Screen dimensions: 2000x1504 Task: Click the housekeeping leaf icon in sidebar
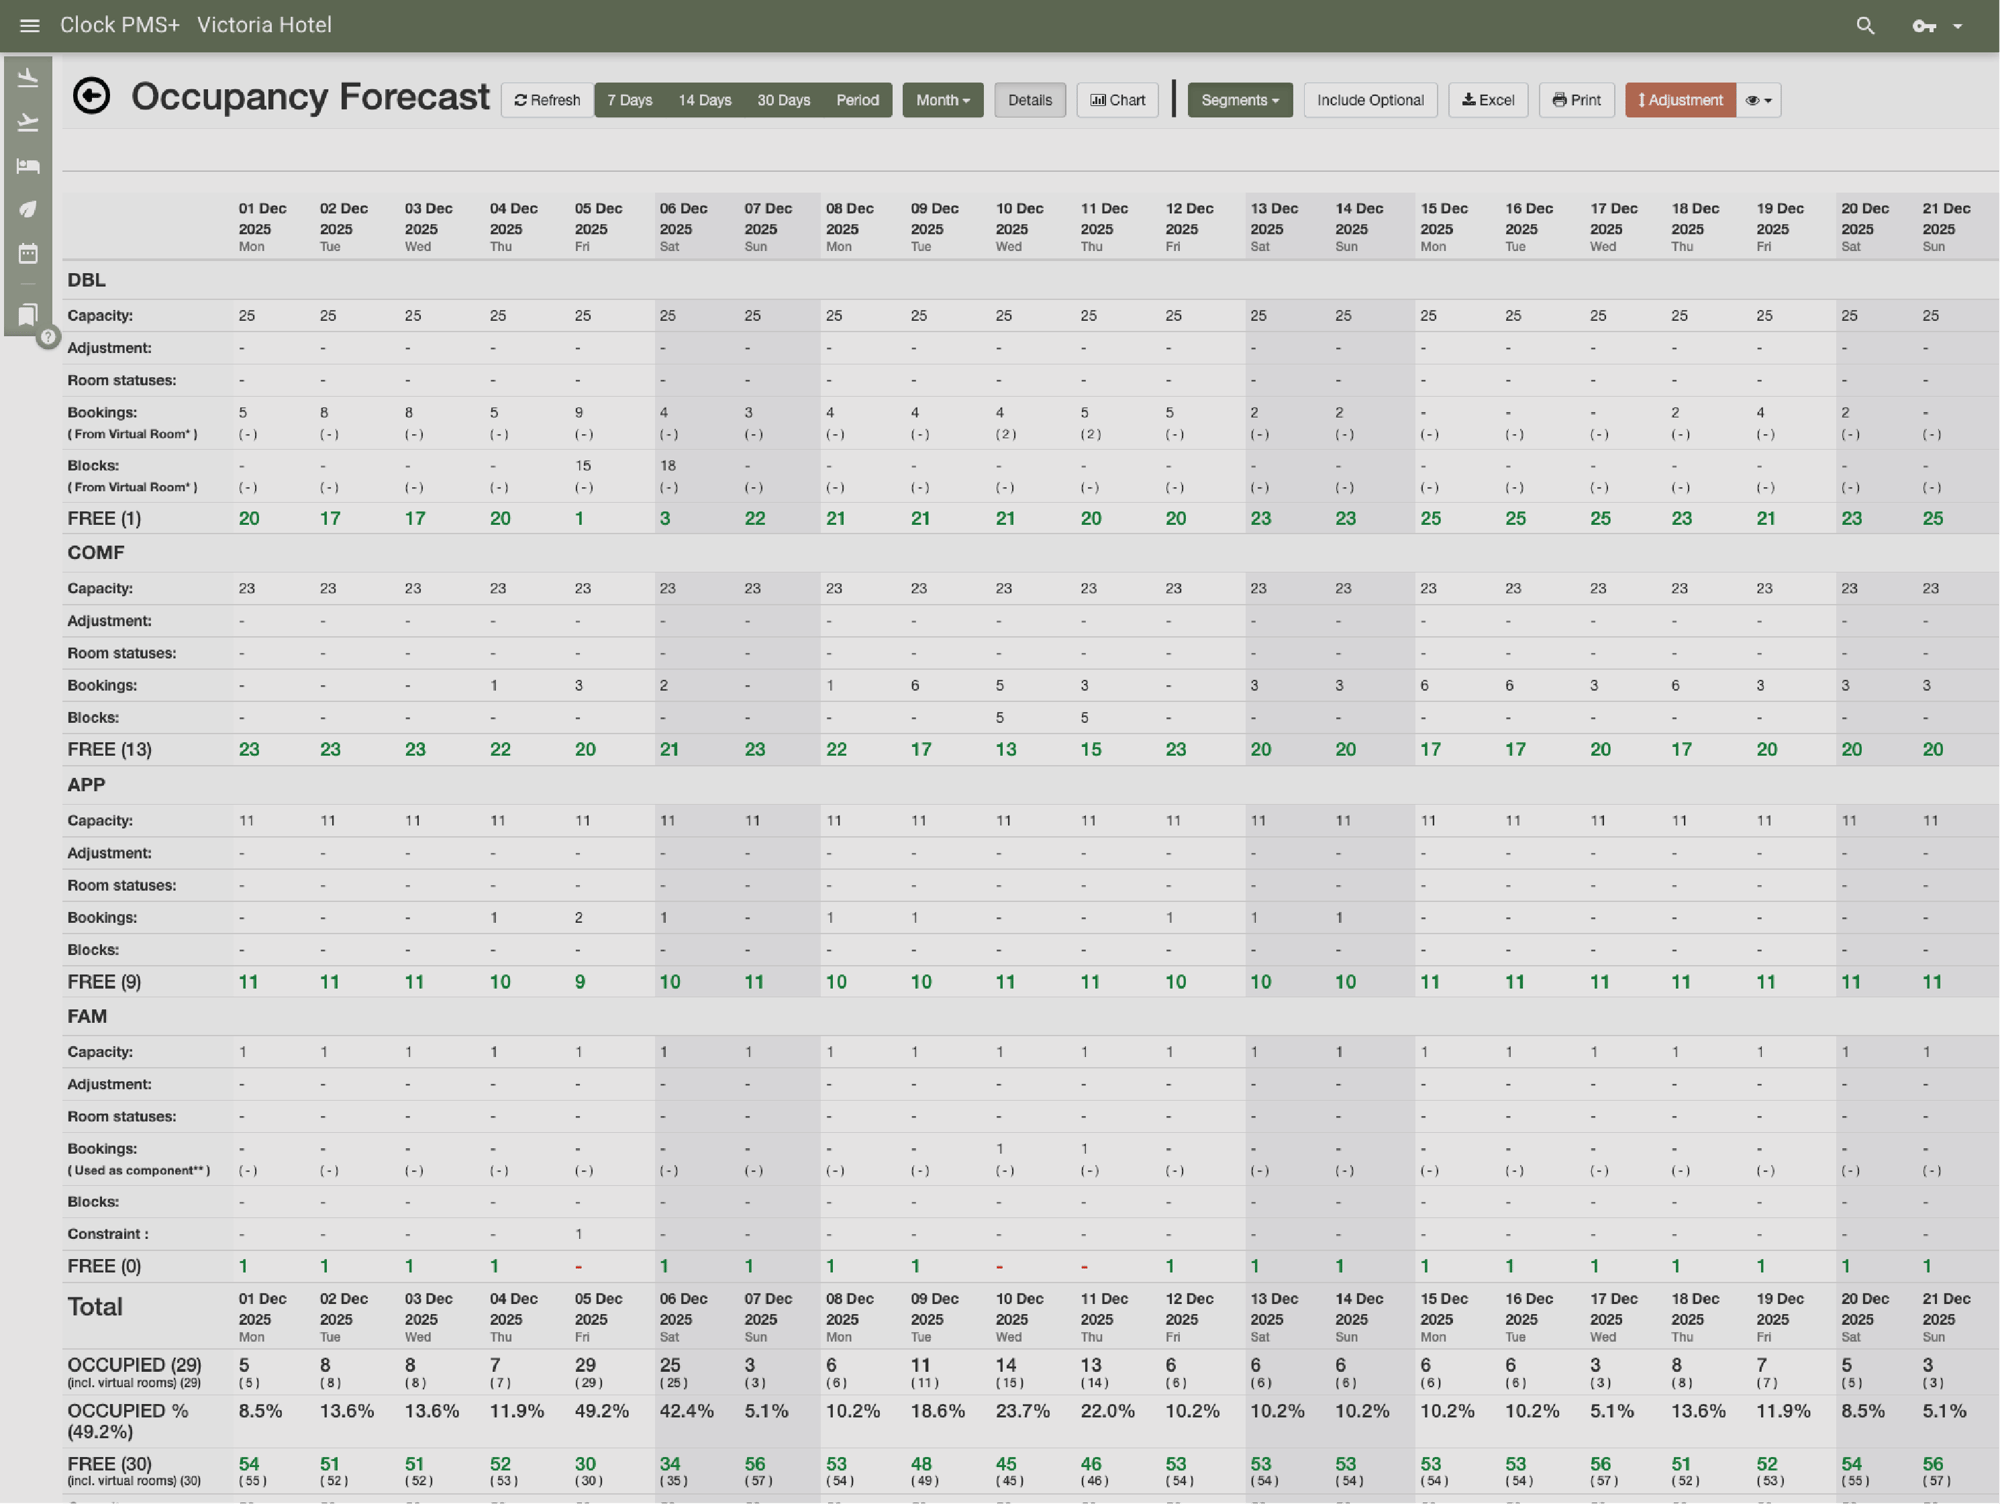tap(27, 210)
